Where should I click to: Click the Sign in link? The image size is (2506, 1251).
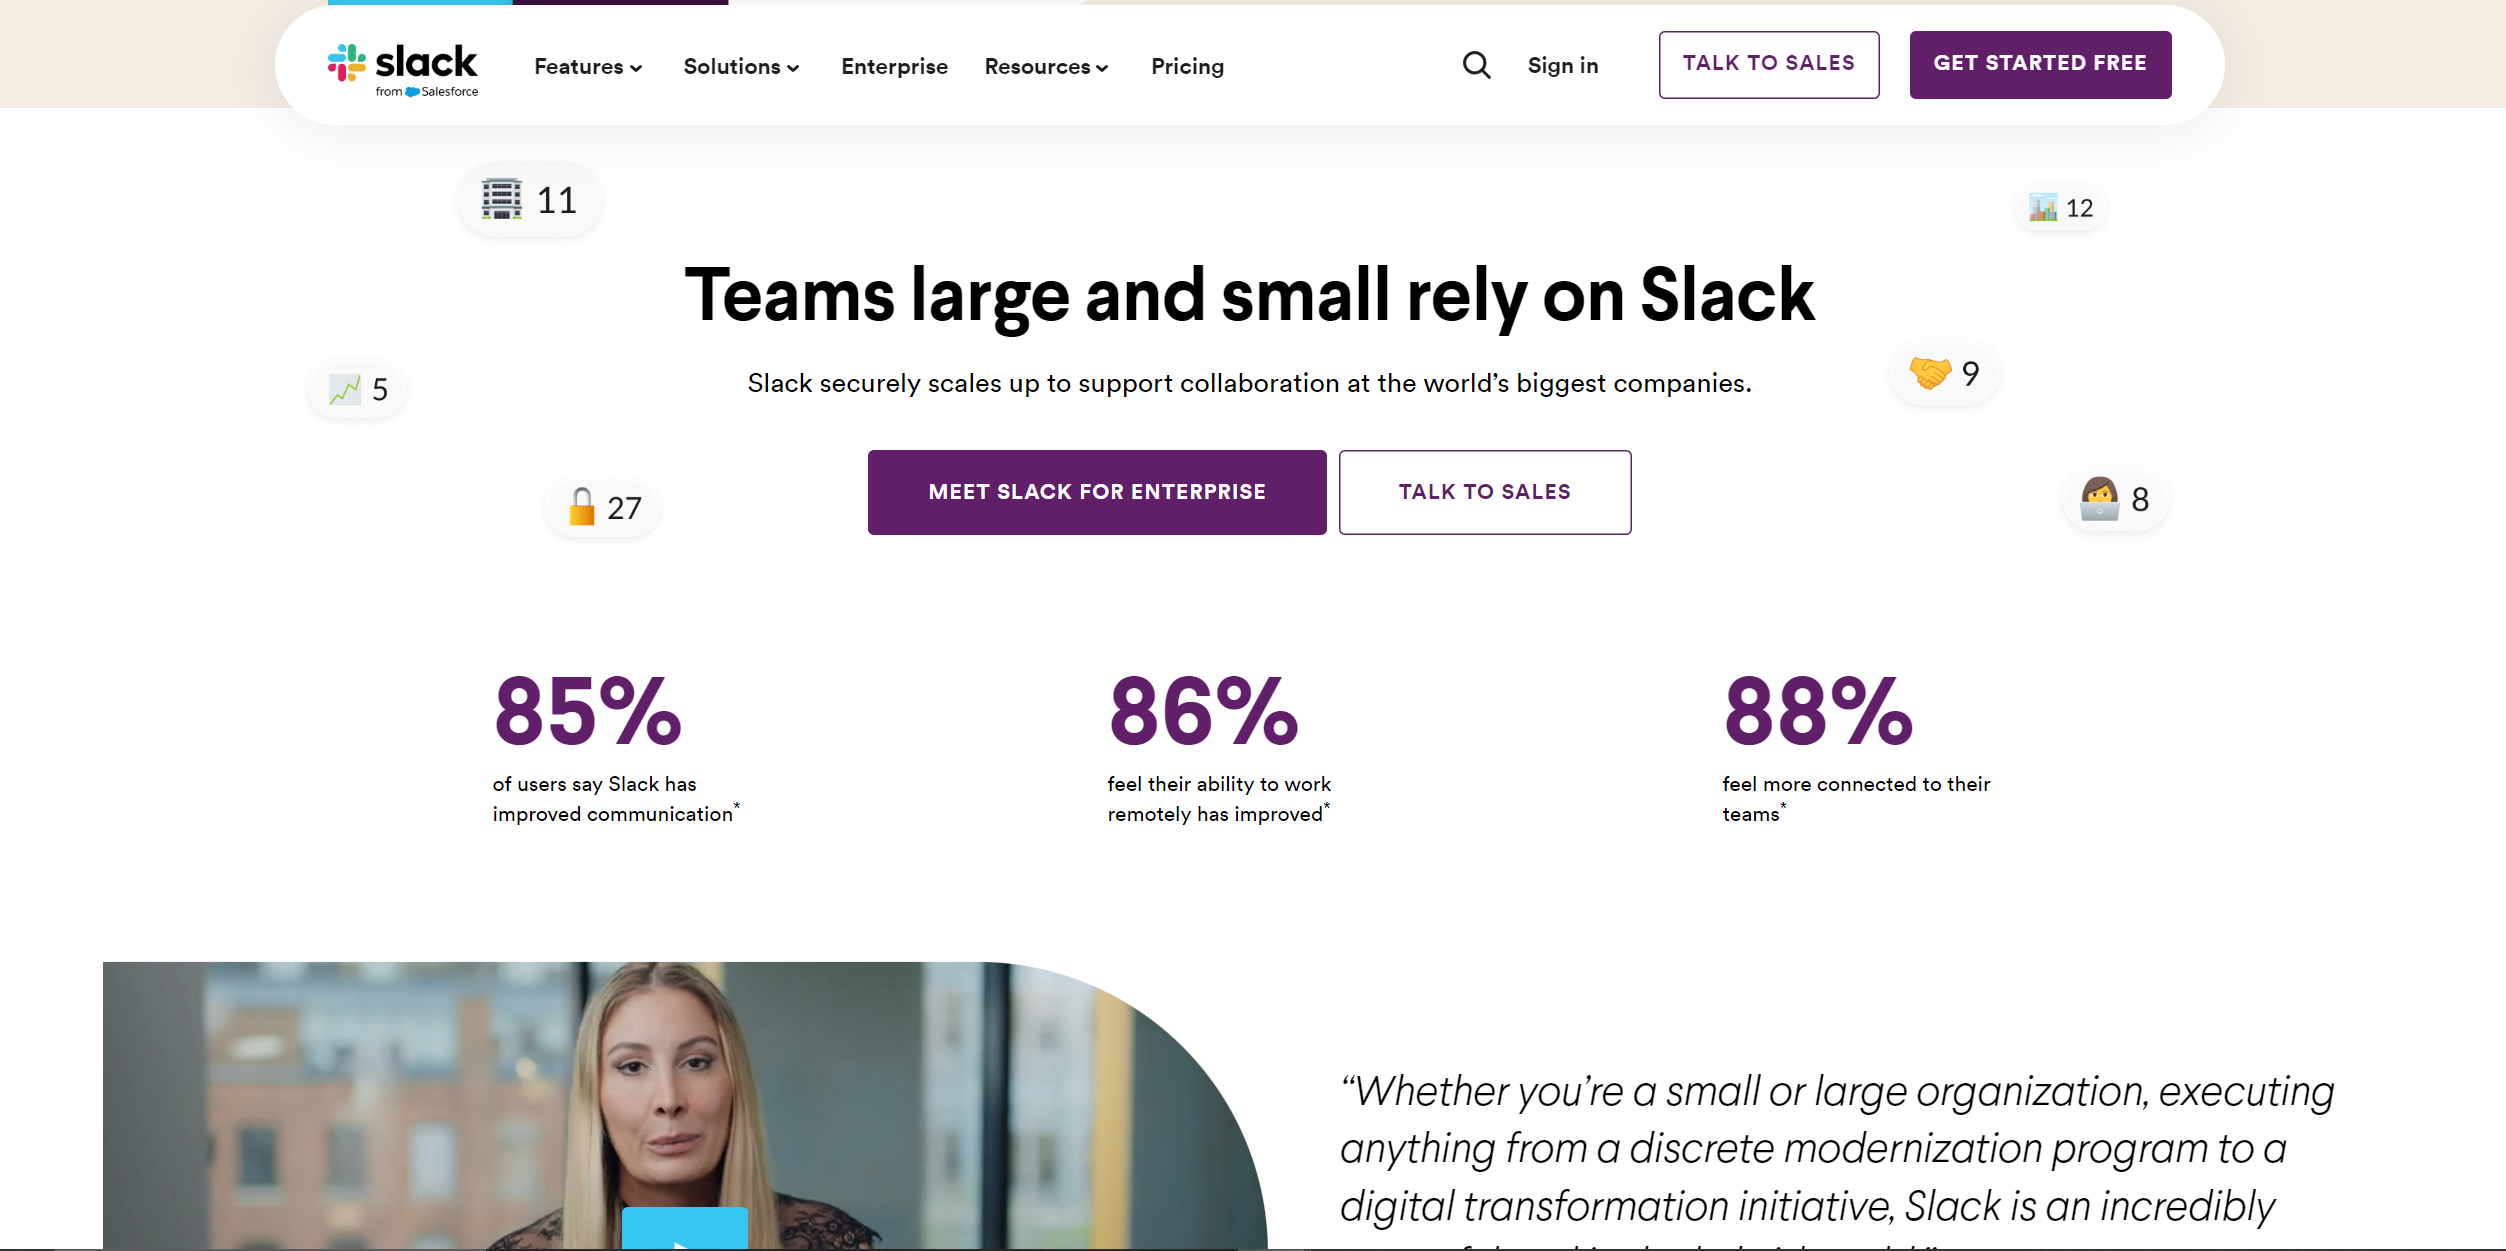pyautogui.click(x=1562, y=66)
